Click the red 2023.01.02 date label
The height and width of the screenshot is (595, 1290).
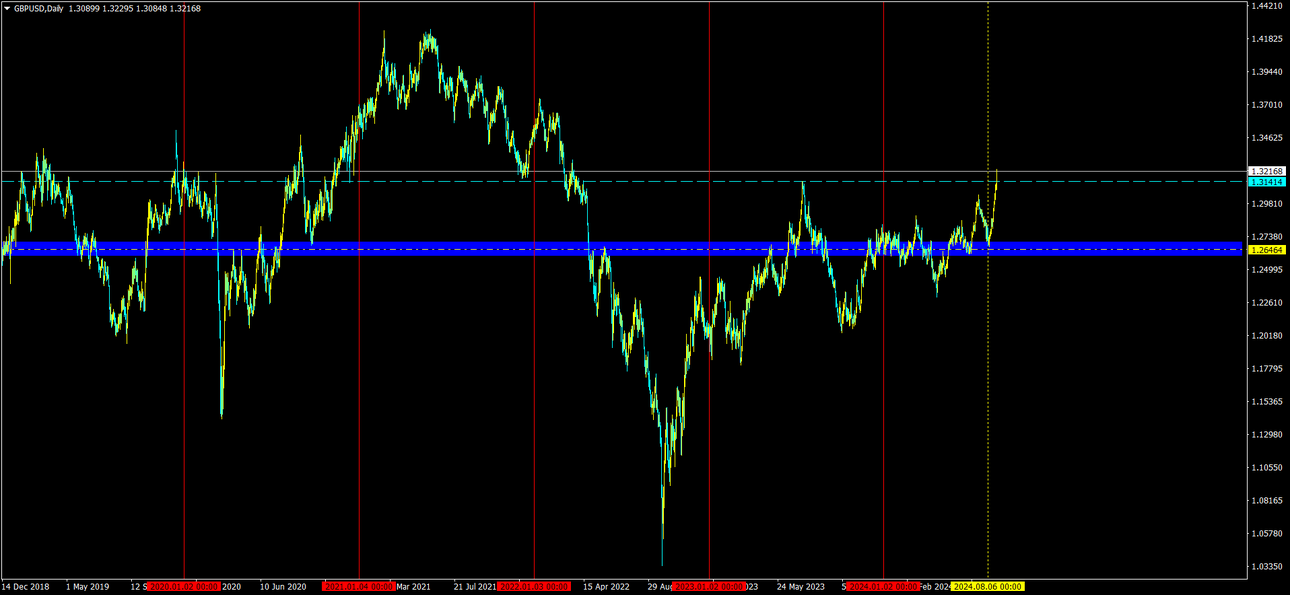coord(709,587)
